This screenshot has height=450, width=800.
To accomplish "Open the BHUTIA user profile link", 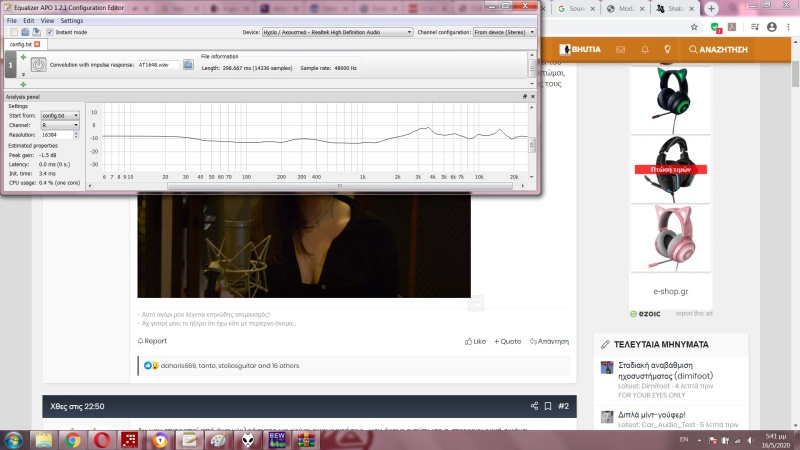I will [x=580, y=49].
